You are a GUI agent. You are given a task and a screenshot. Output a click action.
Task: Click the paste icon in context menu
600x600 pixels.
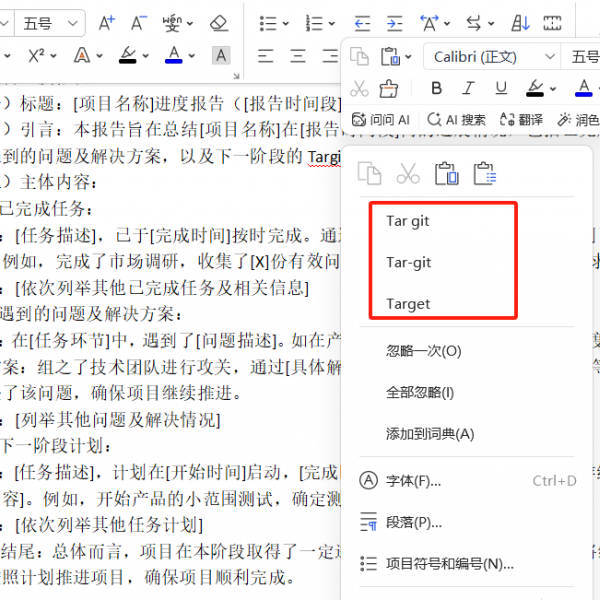pyautogui.click(x=446, y=174)
